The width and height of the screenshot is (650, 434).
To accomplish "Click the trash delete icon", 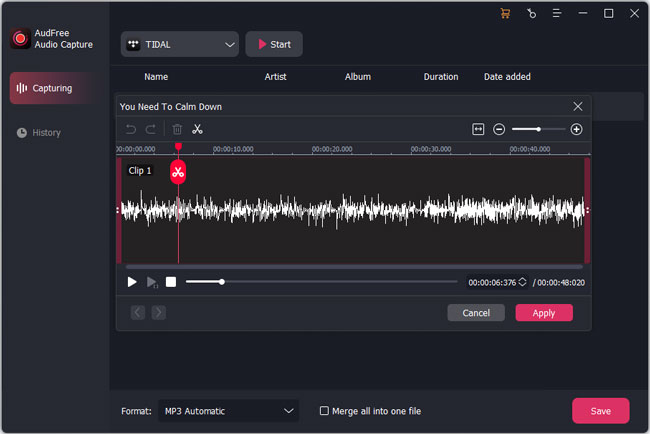I will [177, 129].
